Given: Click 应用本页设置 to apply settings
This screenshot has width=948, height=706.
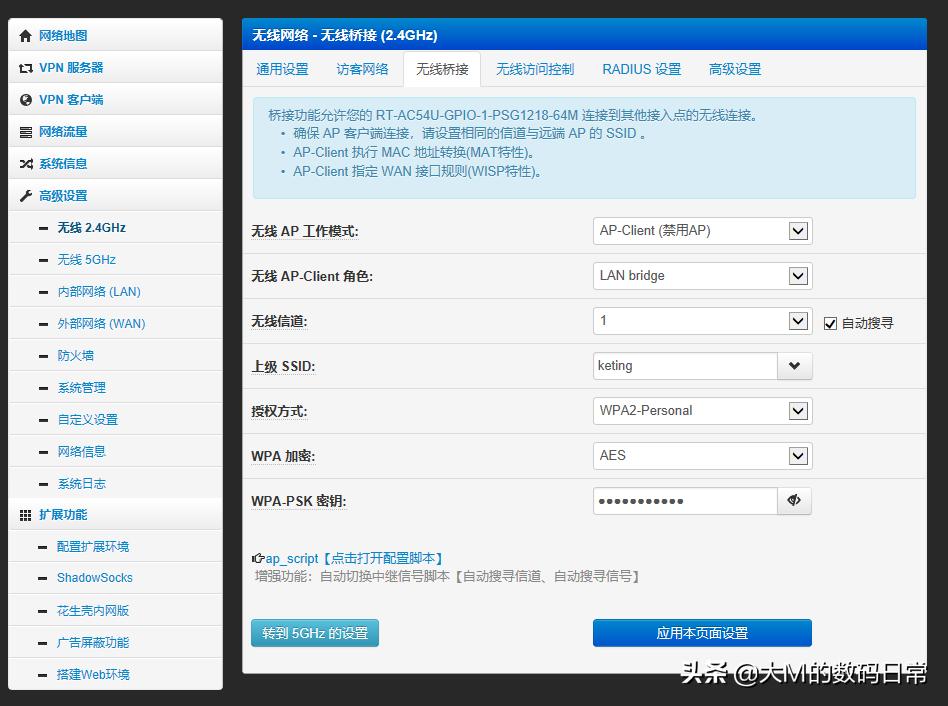Looking at the screenshot, I should (701, 632).
